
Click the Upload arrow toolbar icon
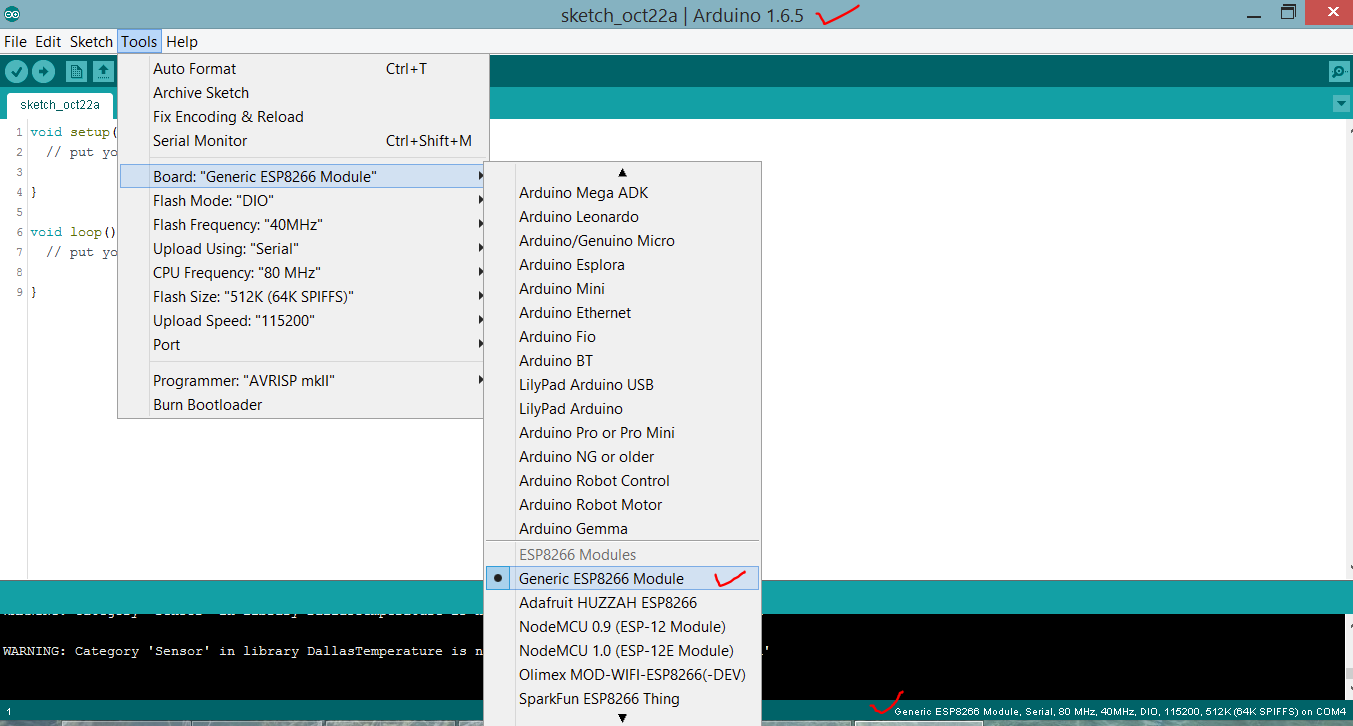(x=43, y=71)
